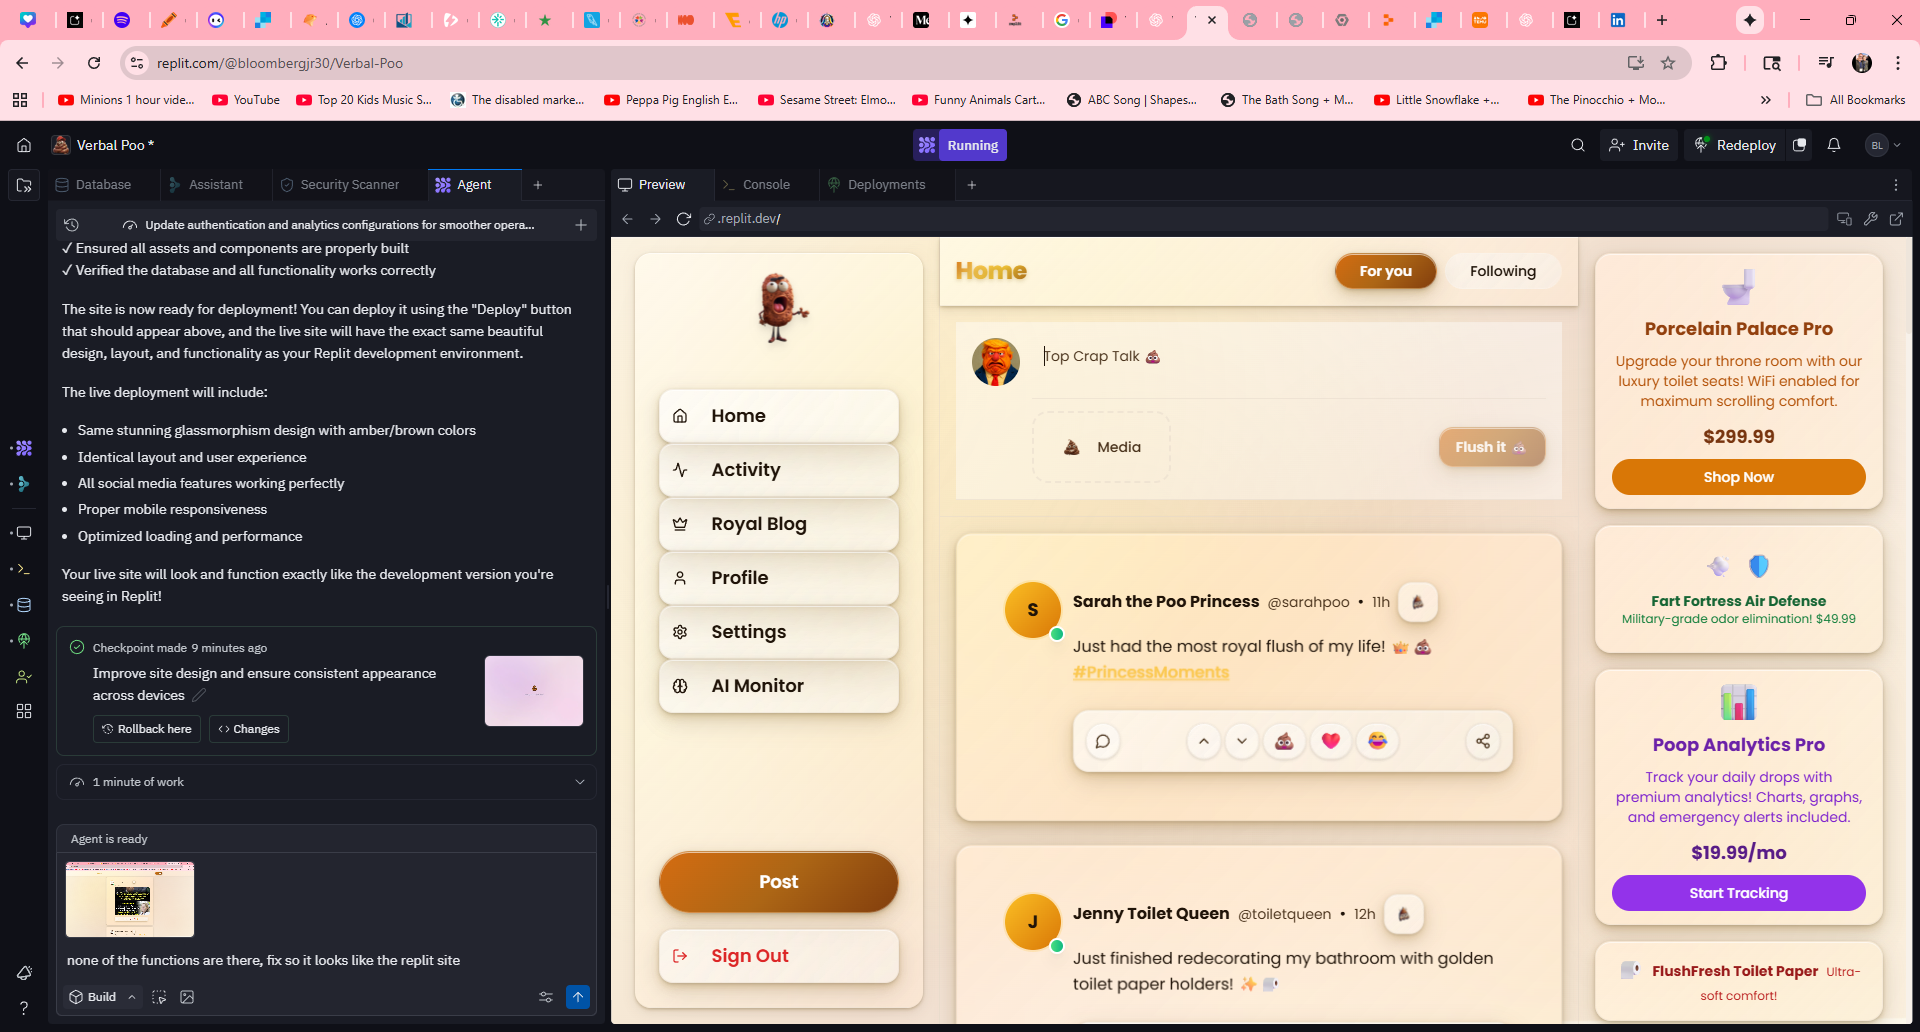Open the checkpoint preview thumbnail
This screenshot has height=1032, width=1920.
click(534, 691)
